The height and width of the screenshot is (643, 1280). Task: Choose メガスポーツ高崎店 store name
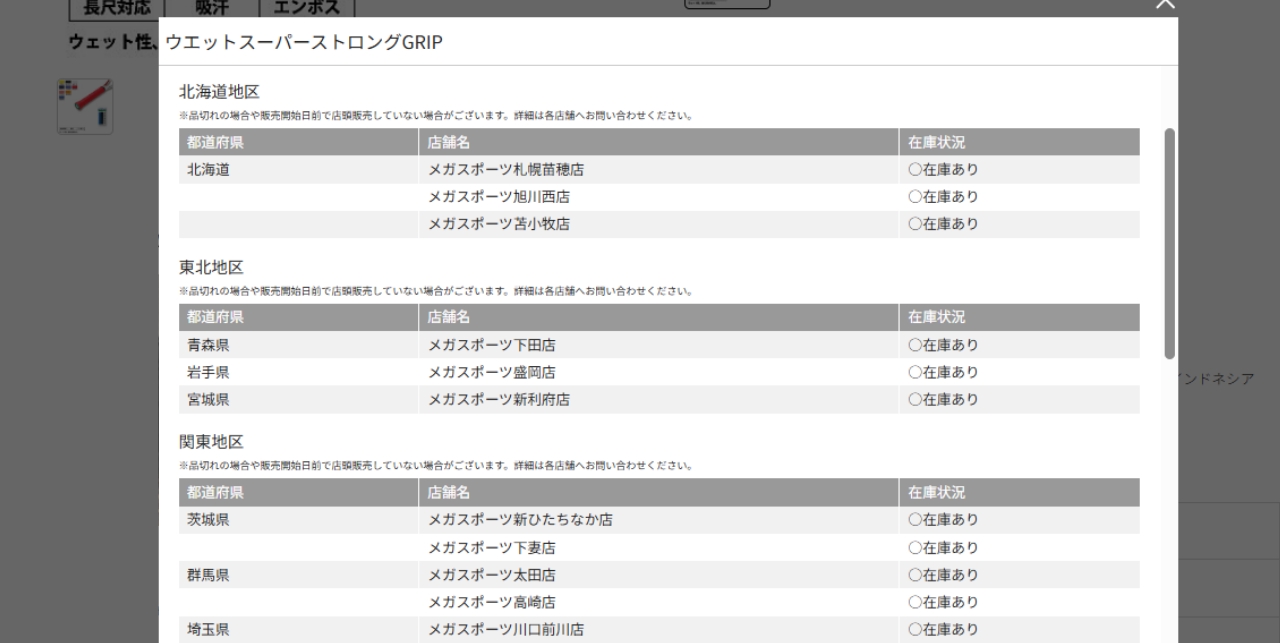pyautogui.click(x=492, y=602)
